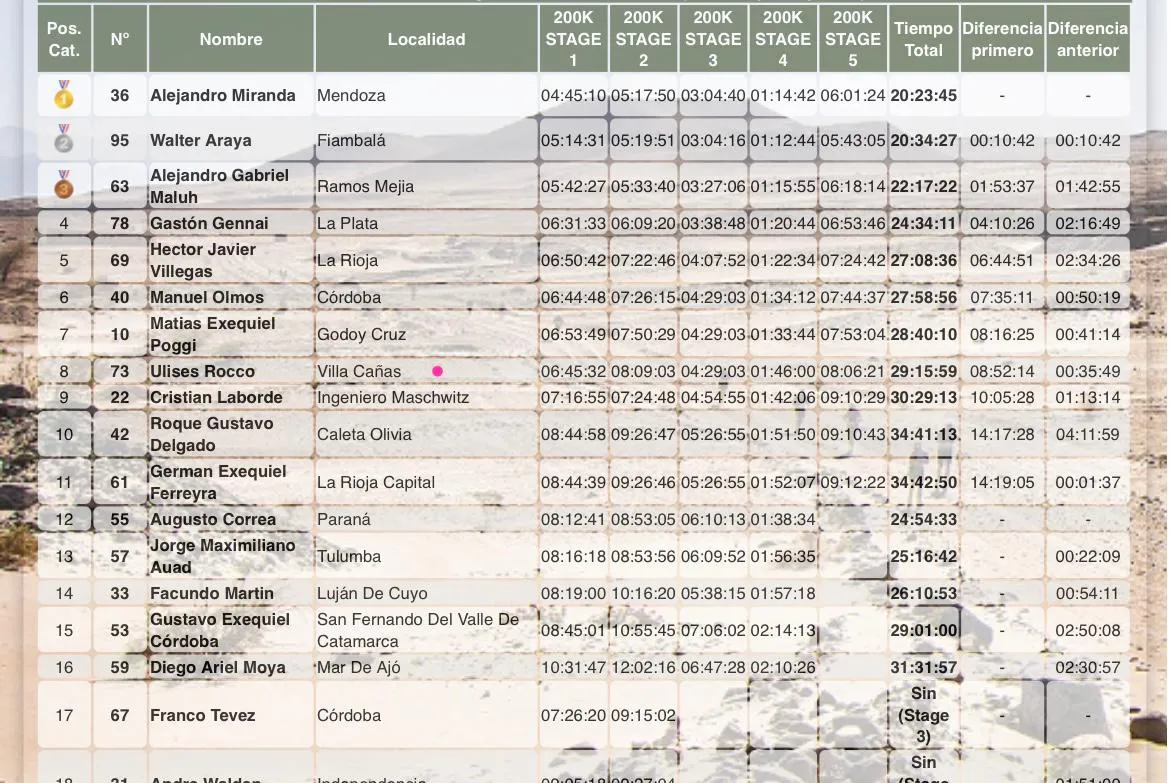This screenshot has width=1170, height=783.
Task: Click the gold medal icon
Action: pos(64,95)
